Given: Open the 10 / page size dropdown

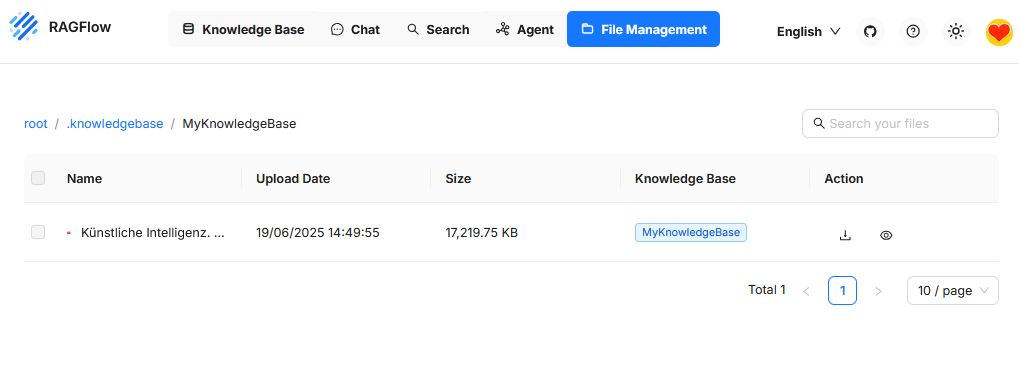Looking at the screenshot, I should click(953, 290).
